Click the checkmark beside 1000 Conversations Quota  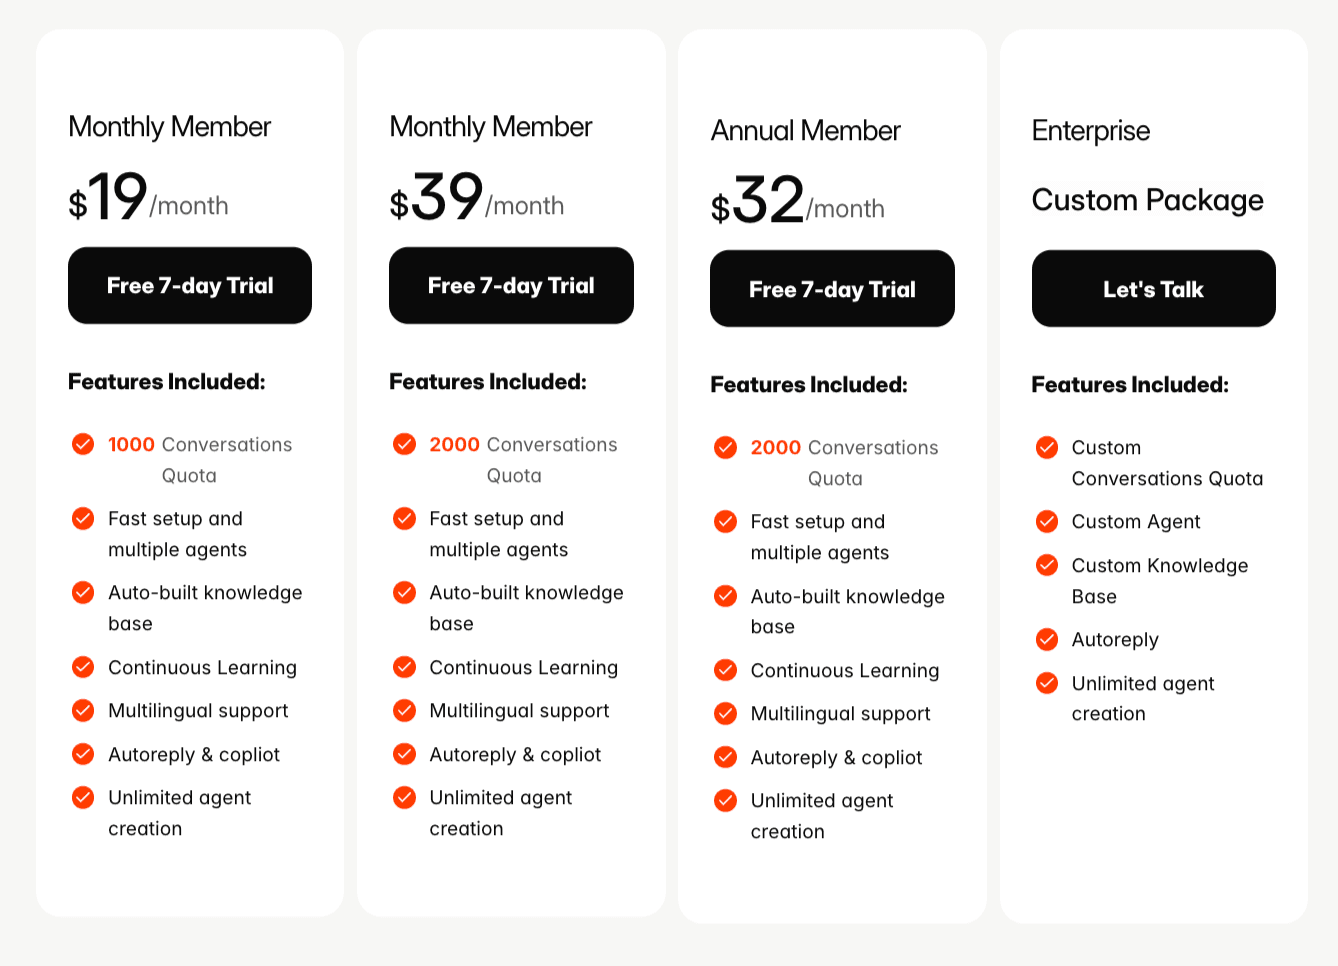click(83, 444)
